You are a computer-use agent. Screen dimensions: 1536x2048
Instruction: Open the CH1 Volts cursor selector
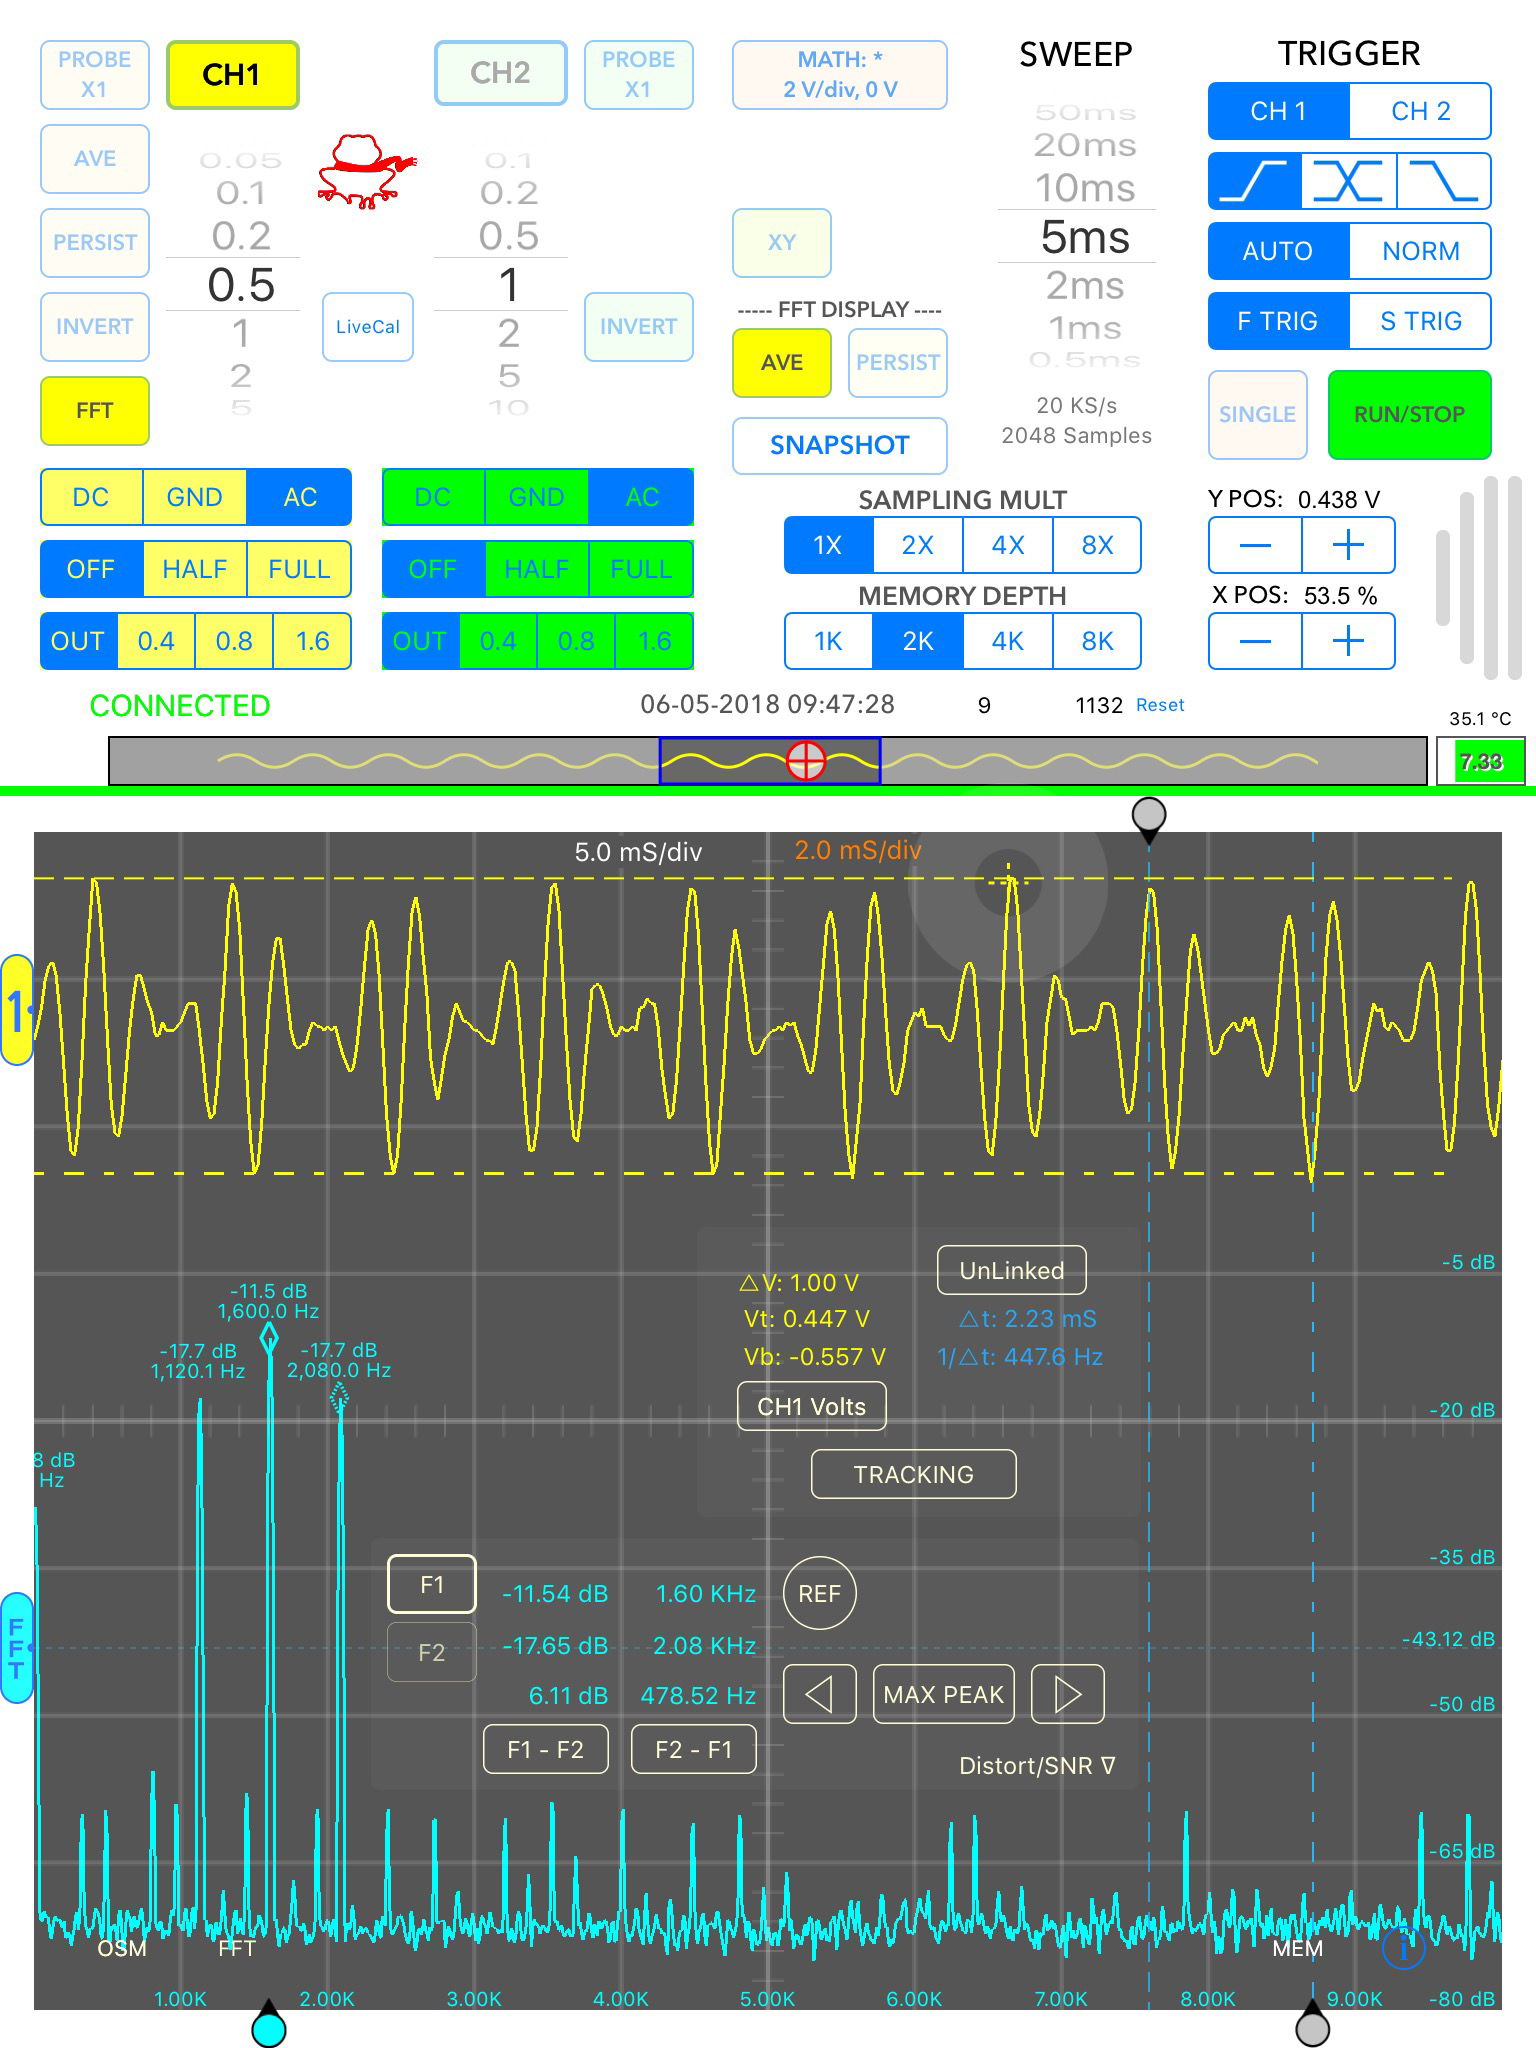(x=811, y=1407)
